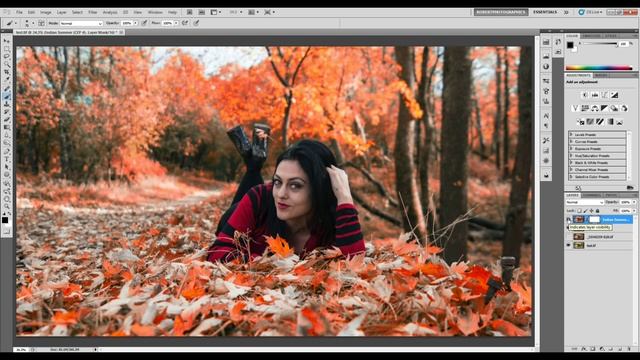
Task: Toggle lock image pixels brush icon
Action: [585, 211]
